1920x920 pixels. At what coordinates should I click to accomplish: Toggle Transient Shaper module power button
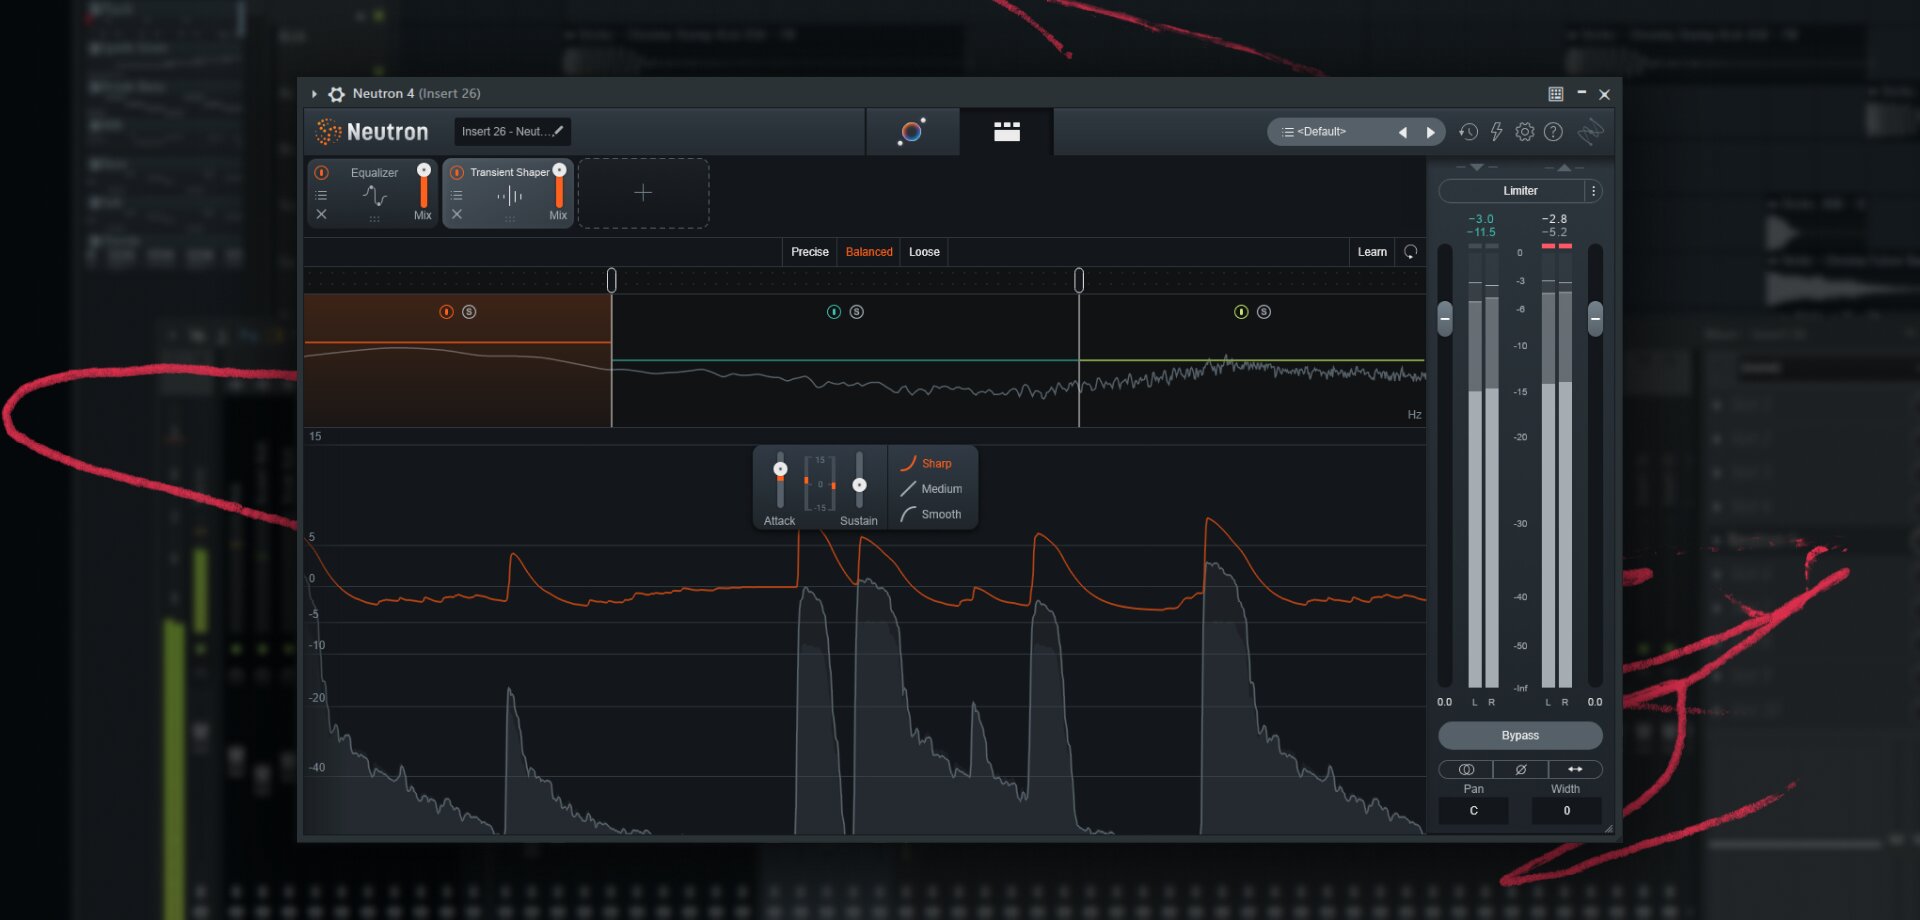[457, 173]
